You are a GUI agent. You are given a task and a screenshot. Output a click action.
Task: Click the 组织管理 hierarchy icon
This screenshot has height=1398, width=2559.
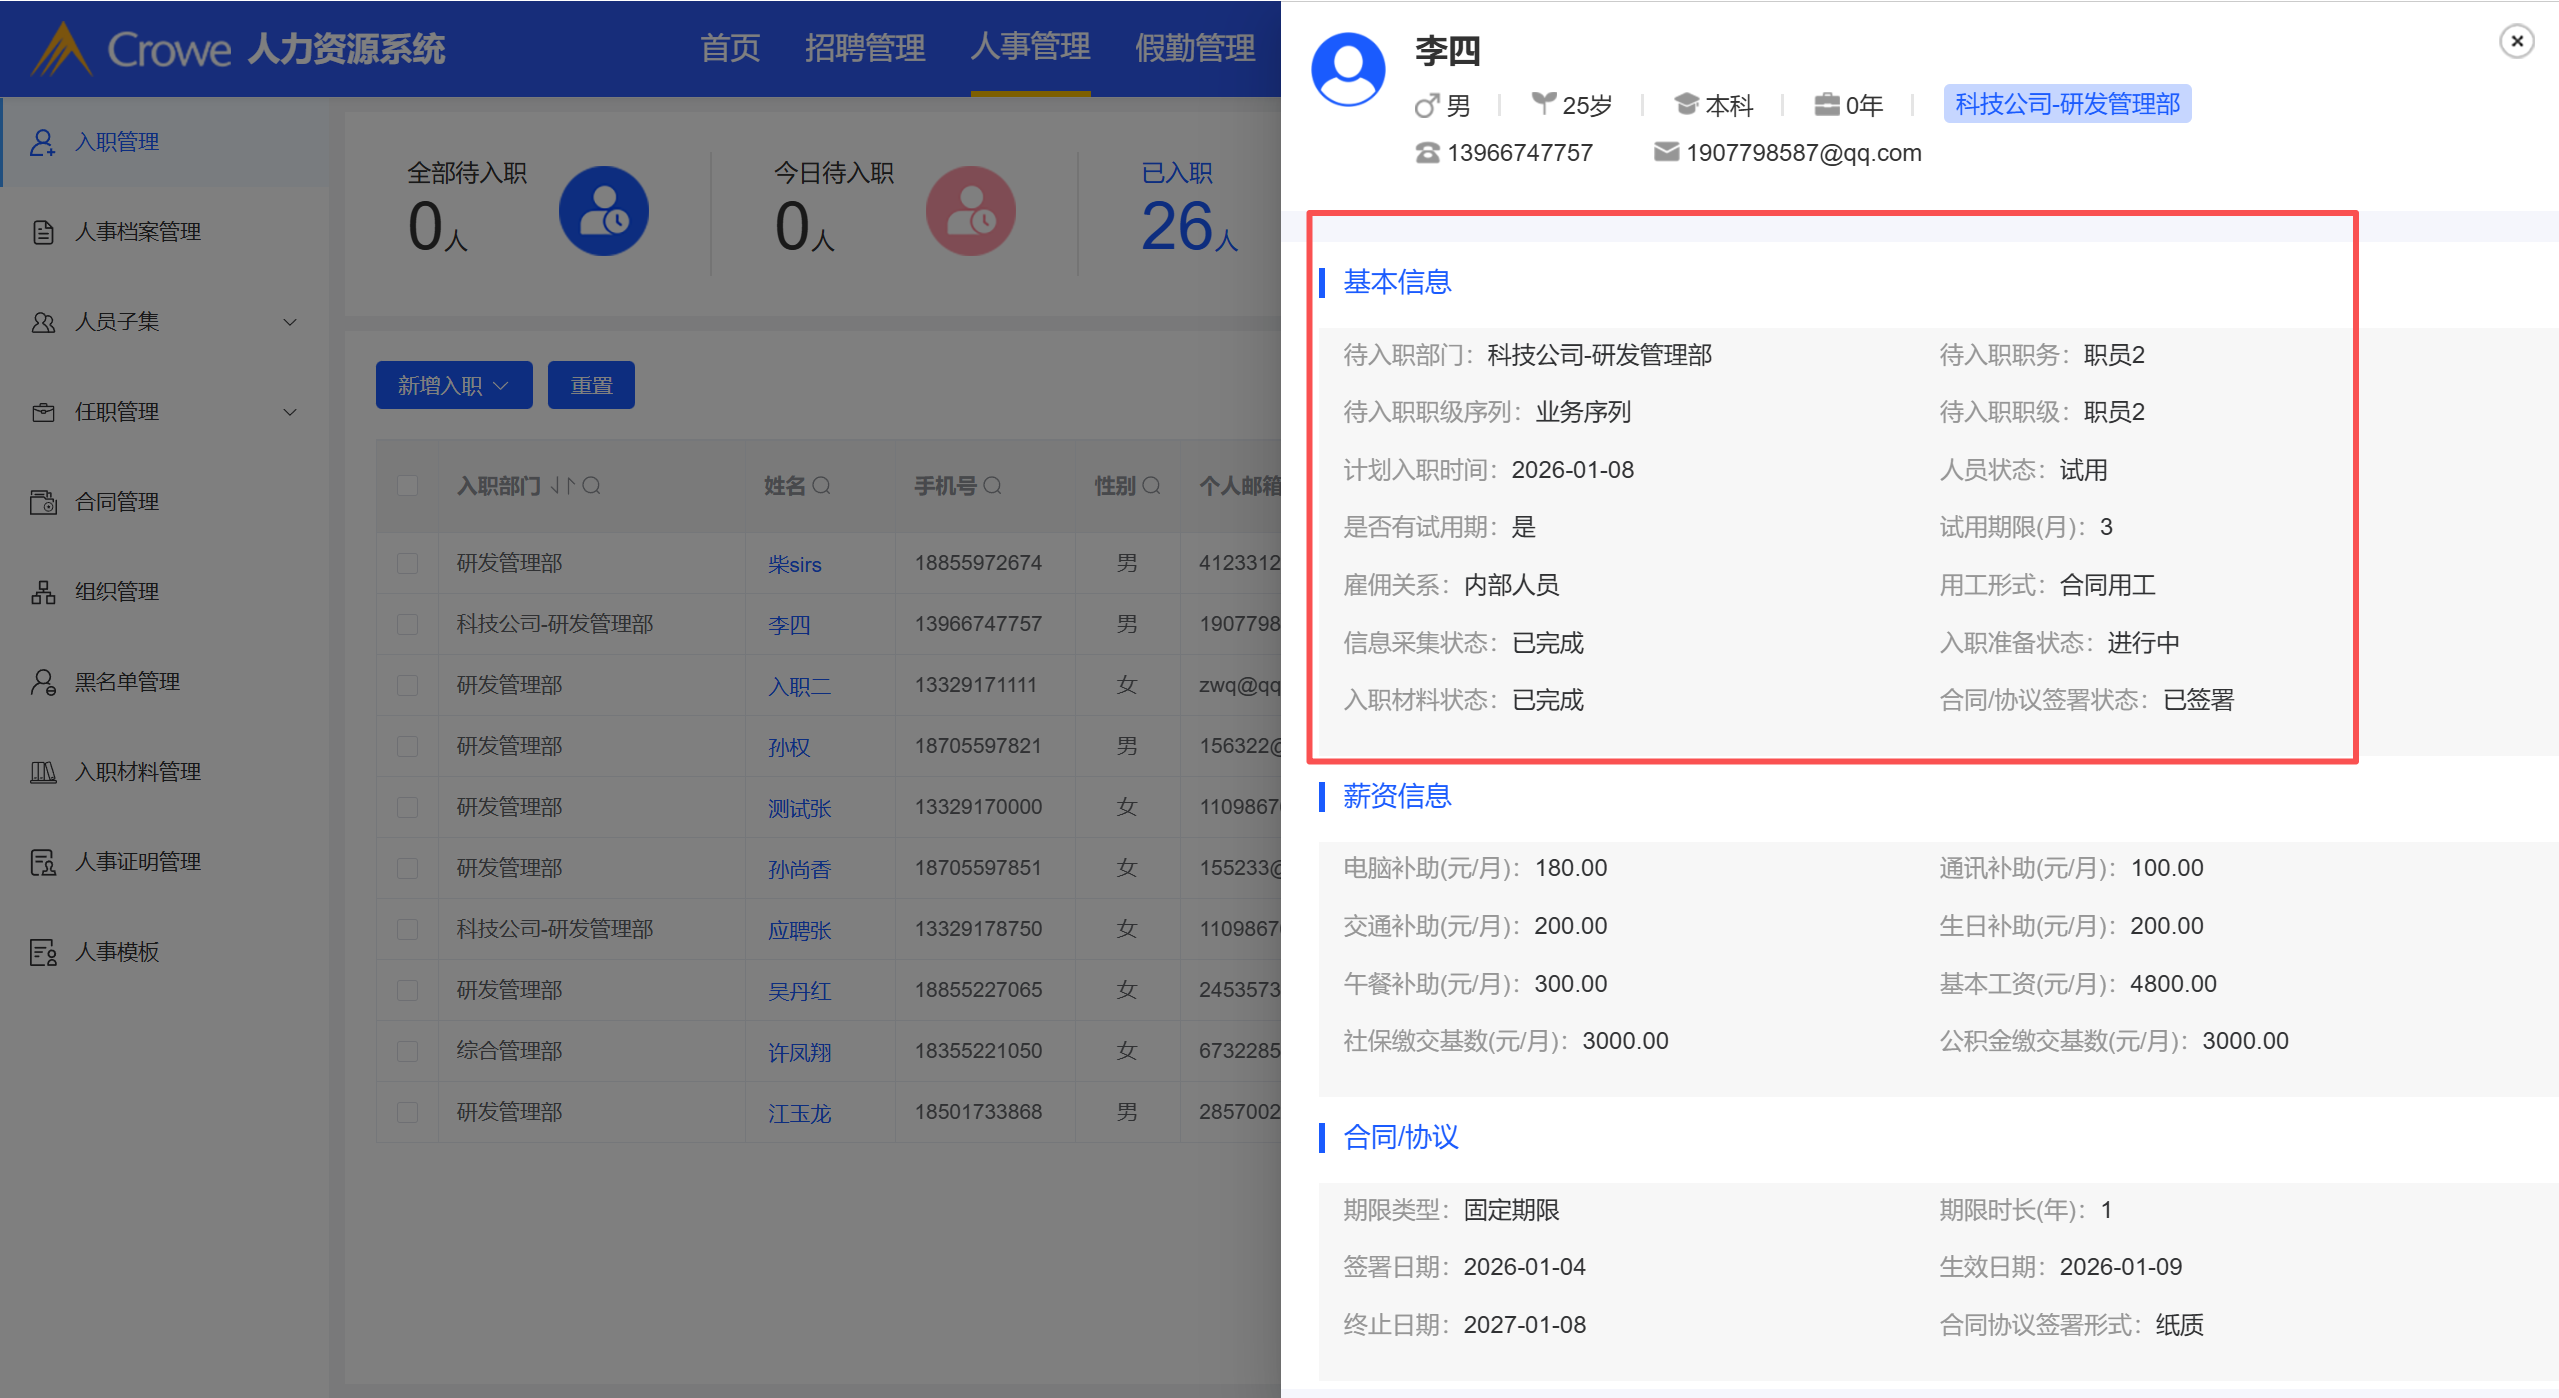pyautogui.click(x=43, y=592)
